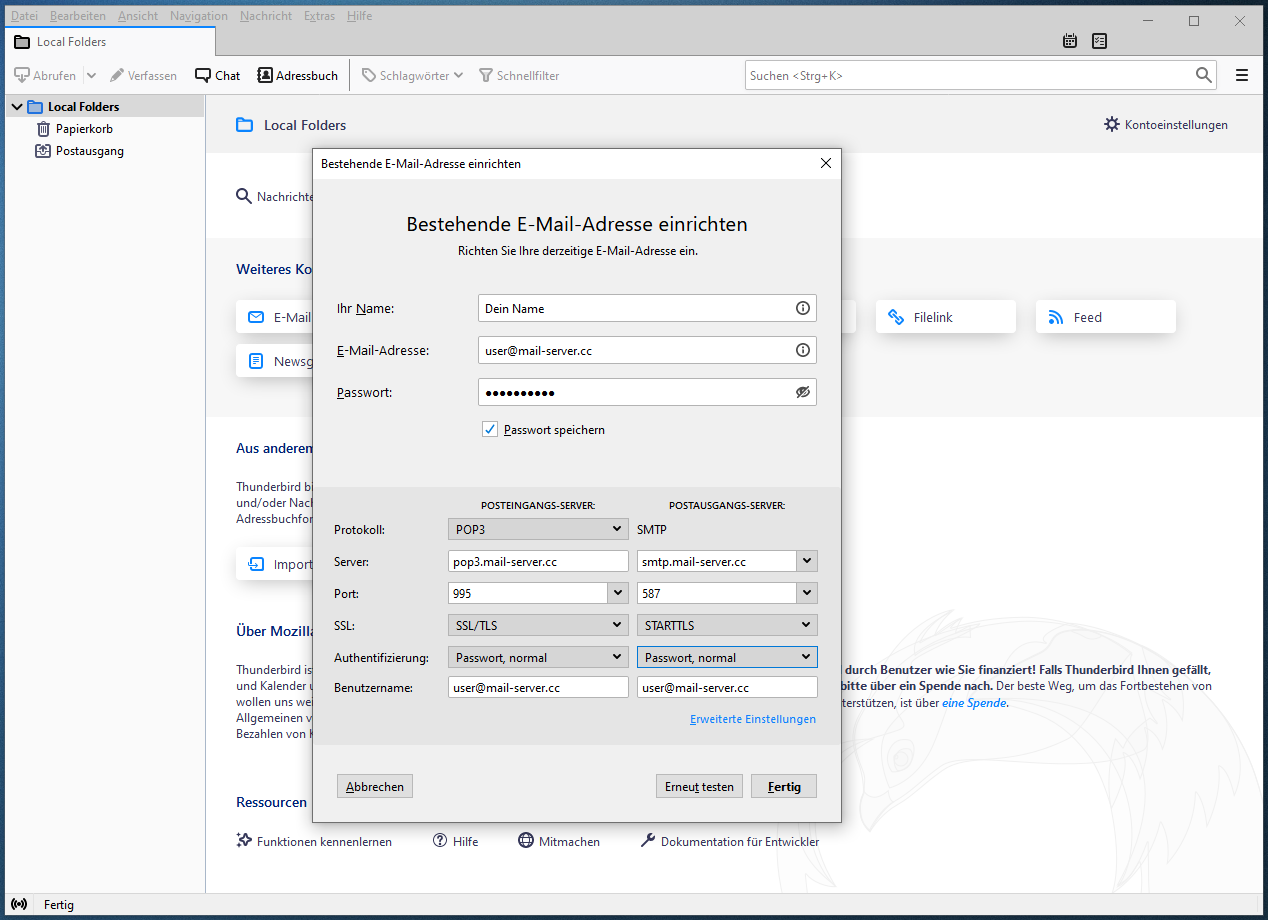Open the Chat toolbar button
1268x920 pixels.
pos(217,75)
